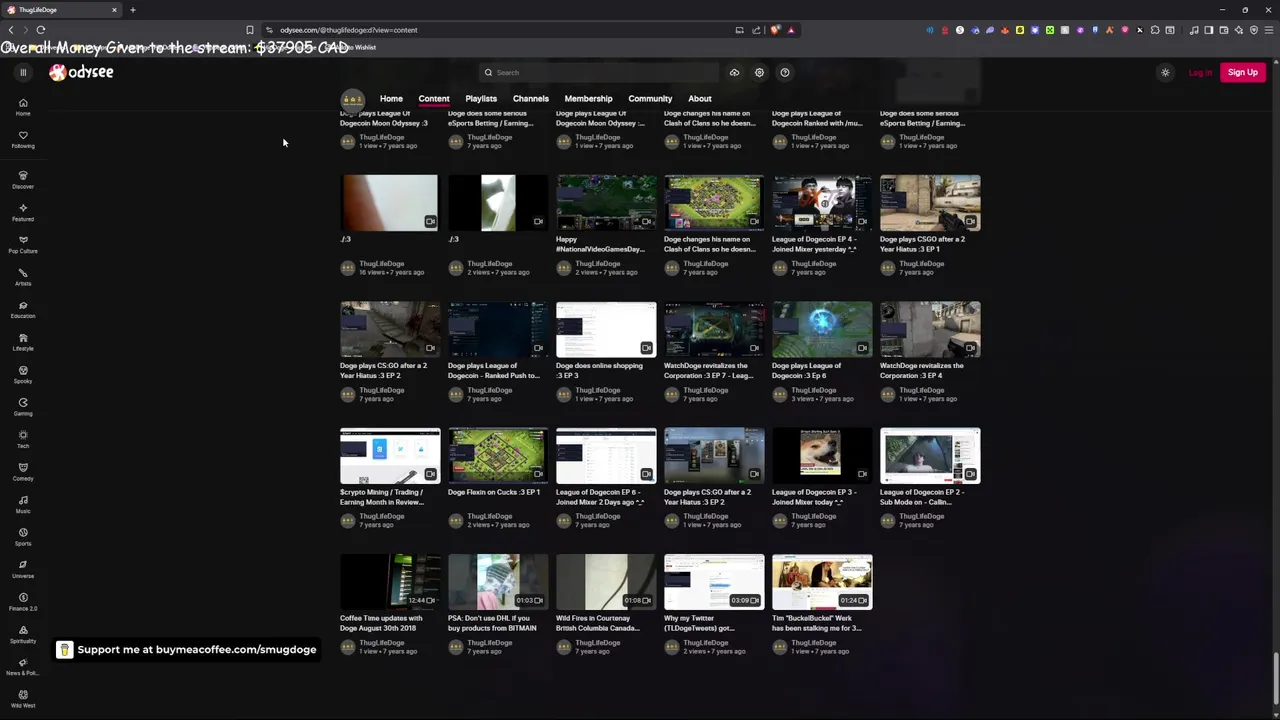The image size is (1280, 720).
Task: Open the 'Doge plays League of Dogecoin - Ranked Push' thumbnail
Action: coord(498,329)
